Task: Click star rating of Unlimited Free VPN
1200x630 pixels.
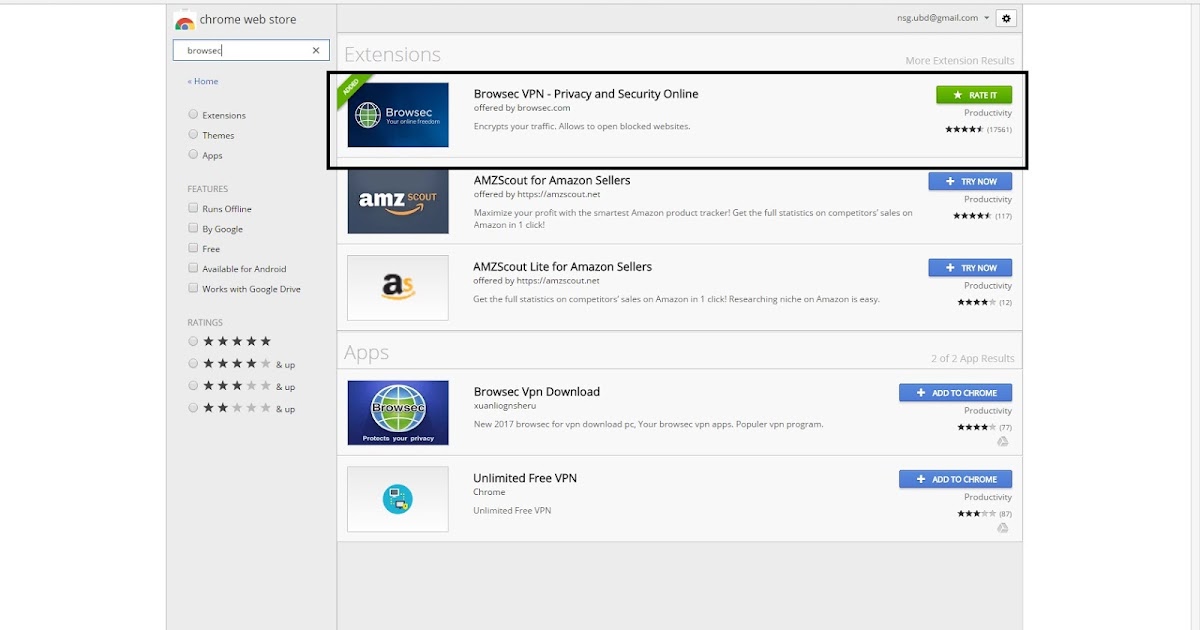Action: 975,514
